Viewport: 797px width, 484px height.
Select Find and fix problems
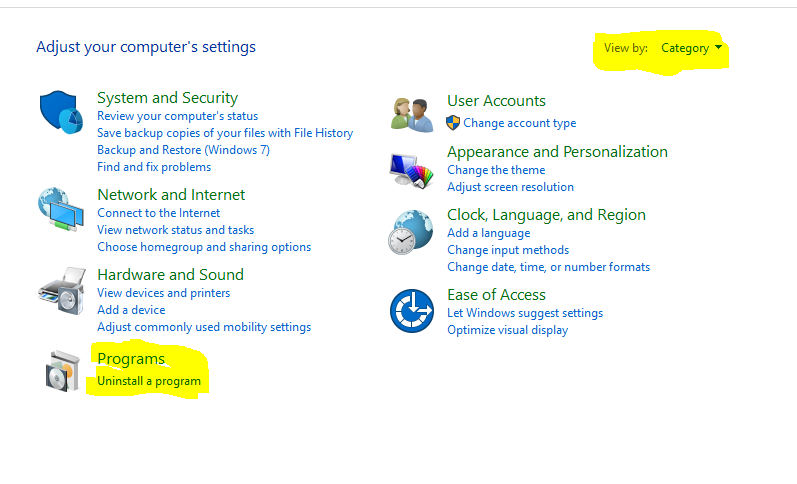pyautogui.click(x=154, y=167)
